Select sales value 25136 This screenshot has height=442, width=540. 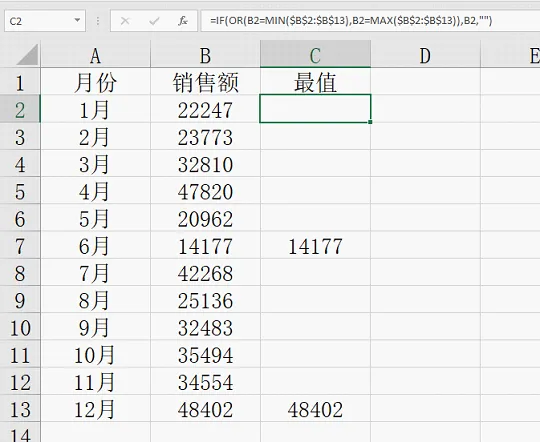click(205, 300)
